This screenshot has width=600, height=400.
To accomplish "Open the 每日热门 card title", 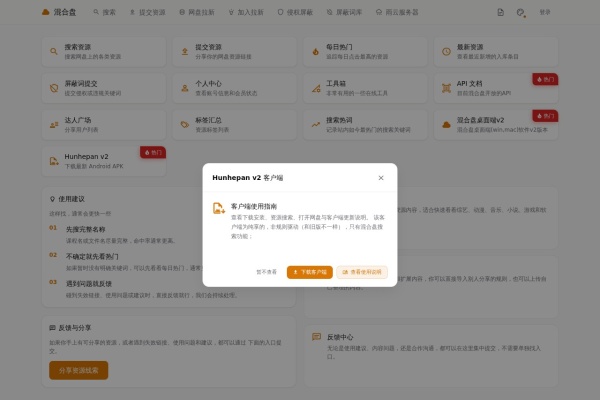I will 339,47.
